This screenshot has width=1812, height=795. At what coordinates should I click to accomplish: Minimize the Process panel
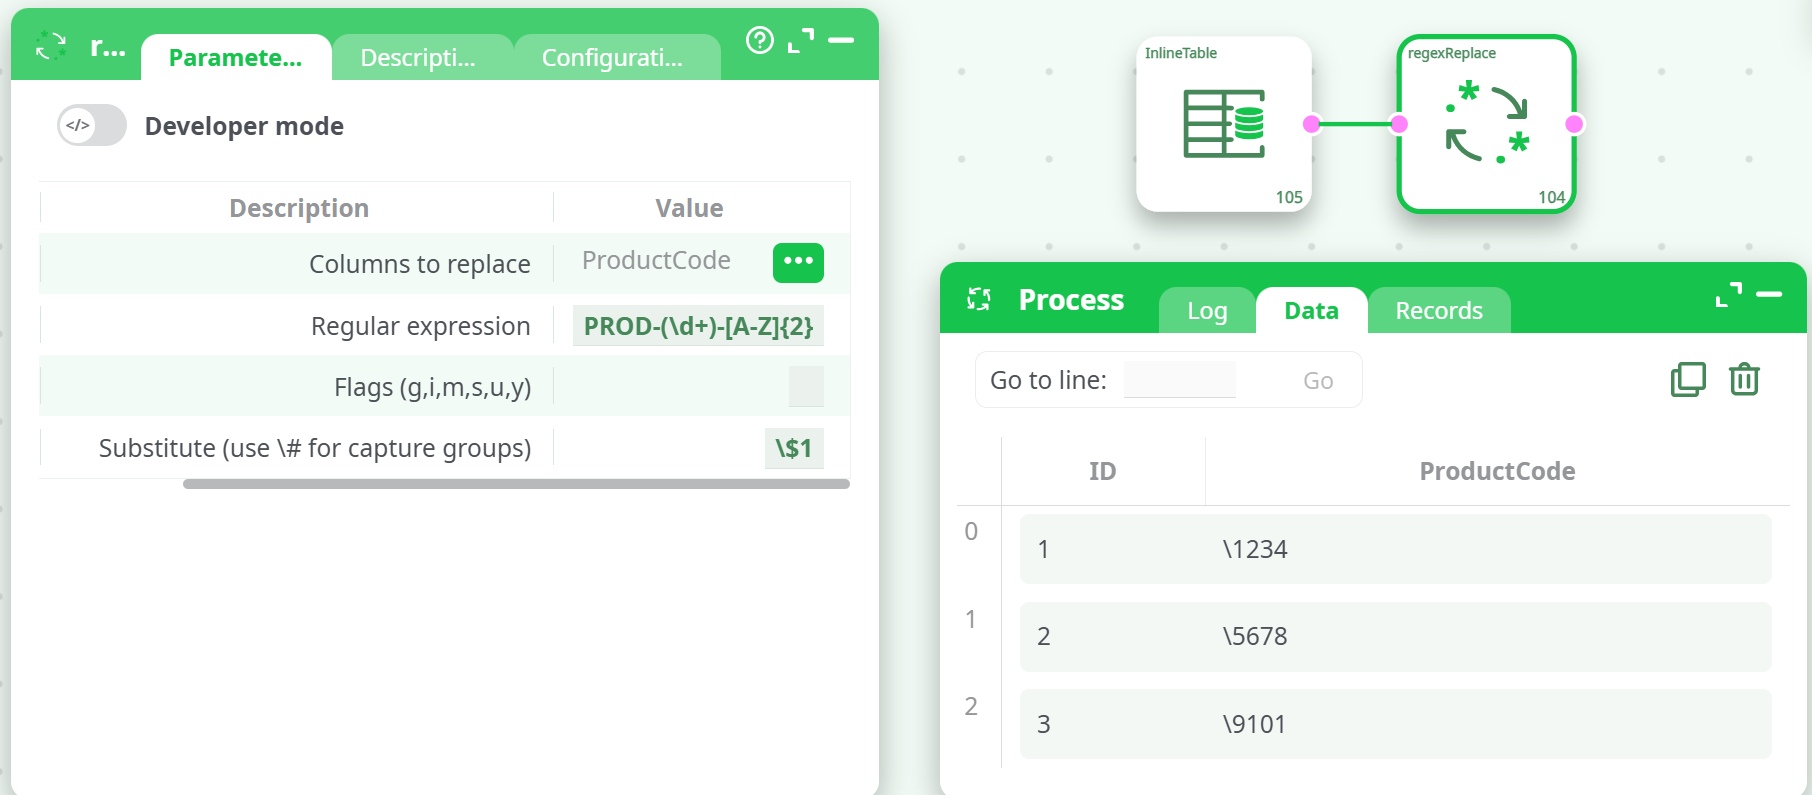(x=1769, y=294)
